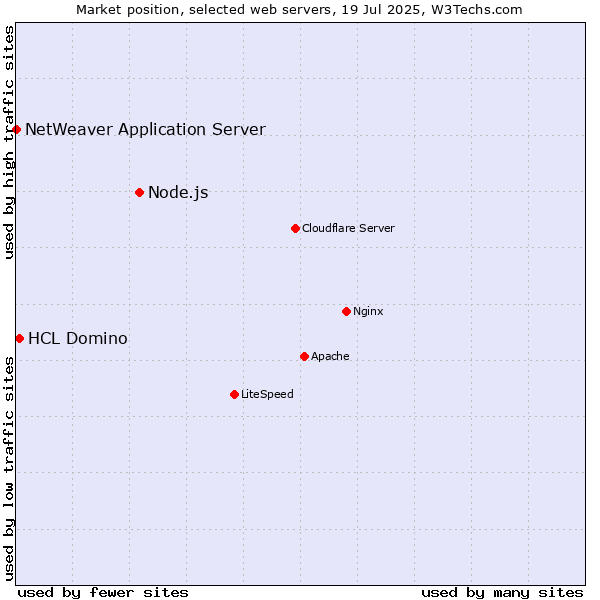Select the 'NetWeaver Application Server' label
This screenshot has width=600, height=600.
click(x=145, y=130)
